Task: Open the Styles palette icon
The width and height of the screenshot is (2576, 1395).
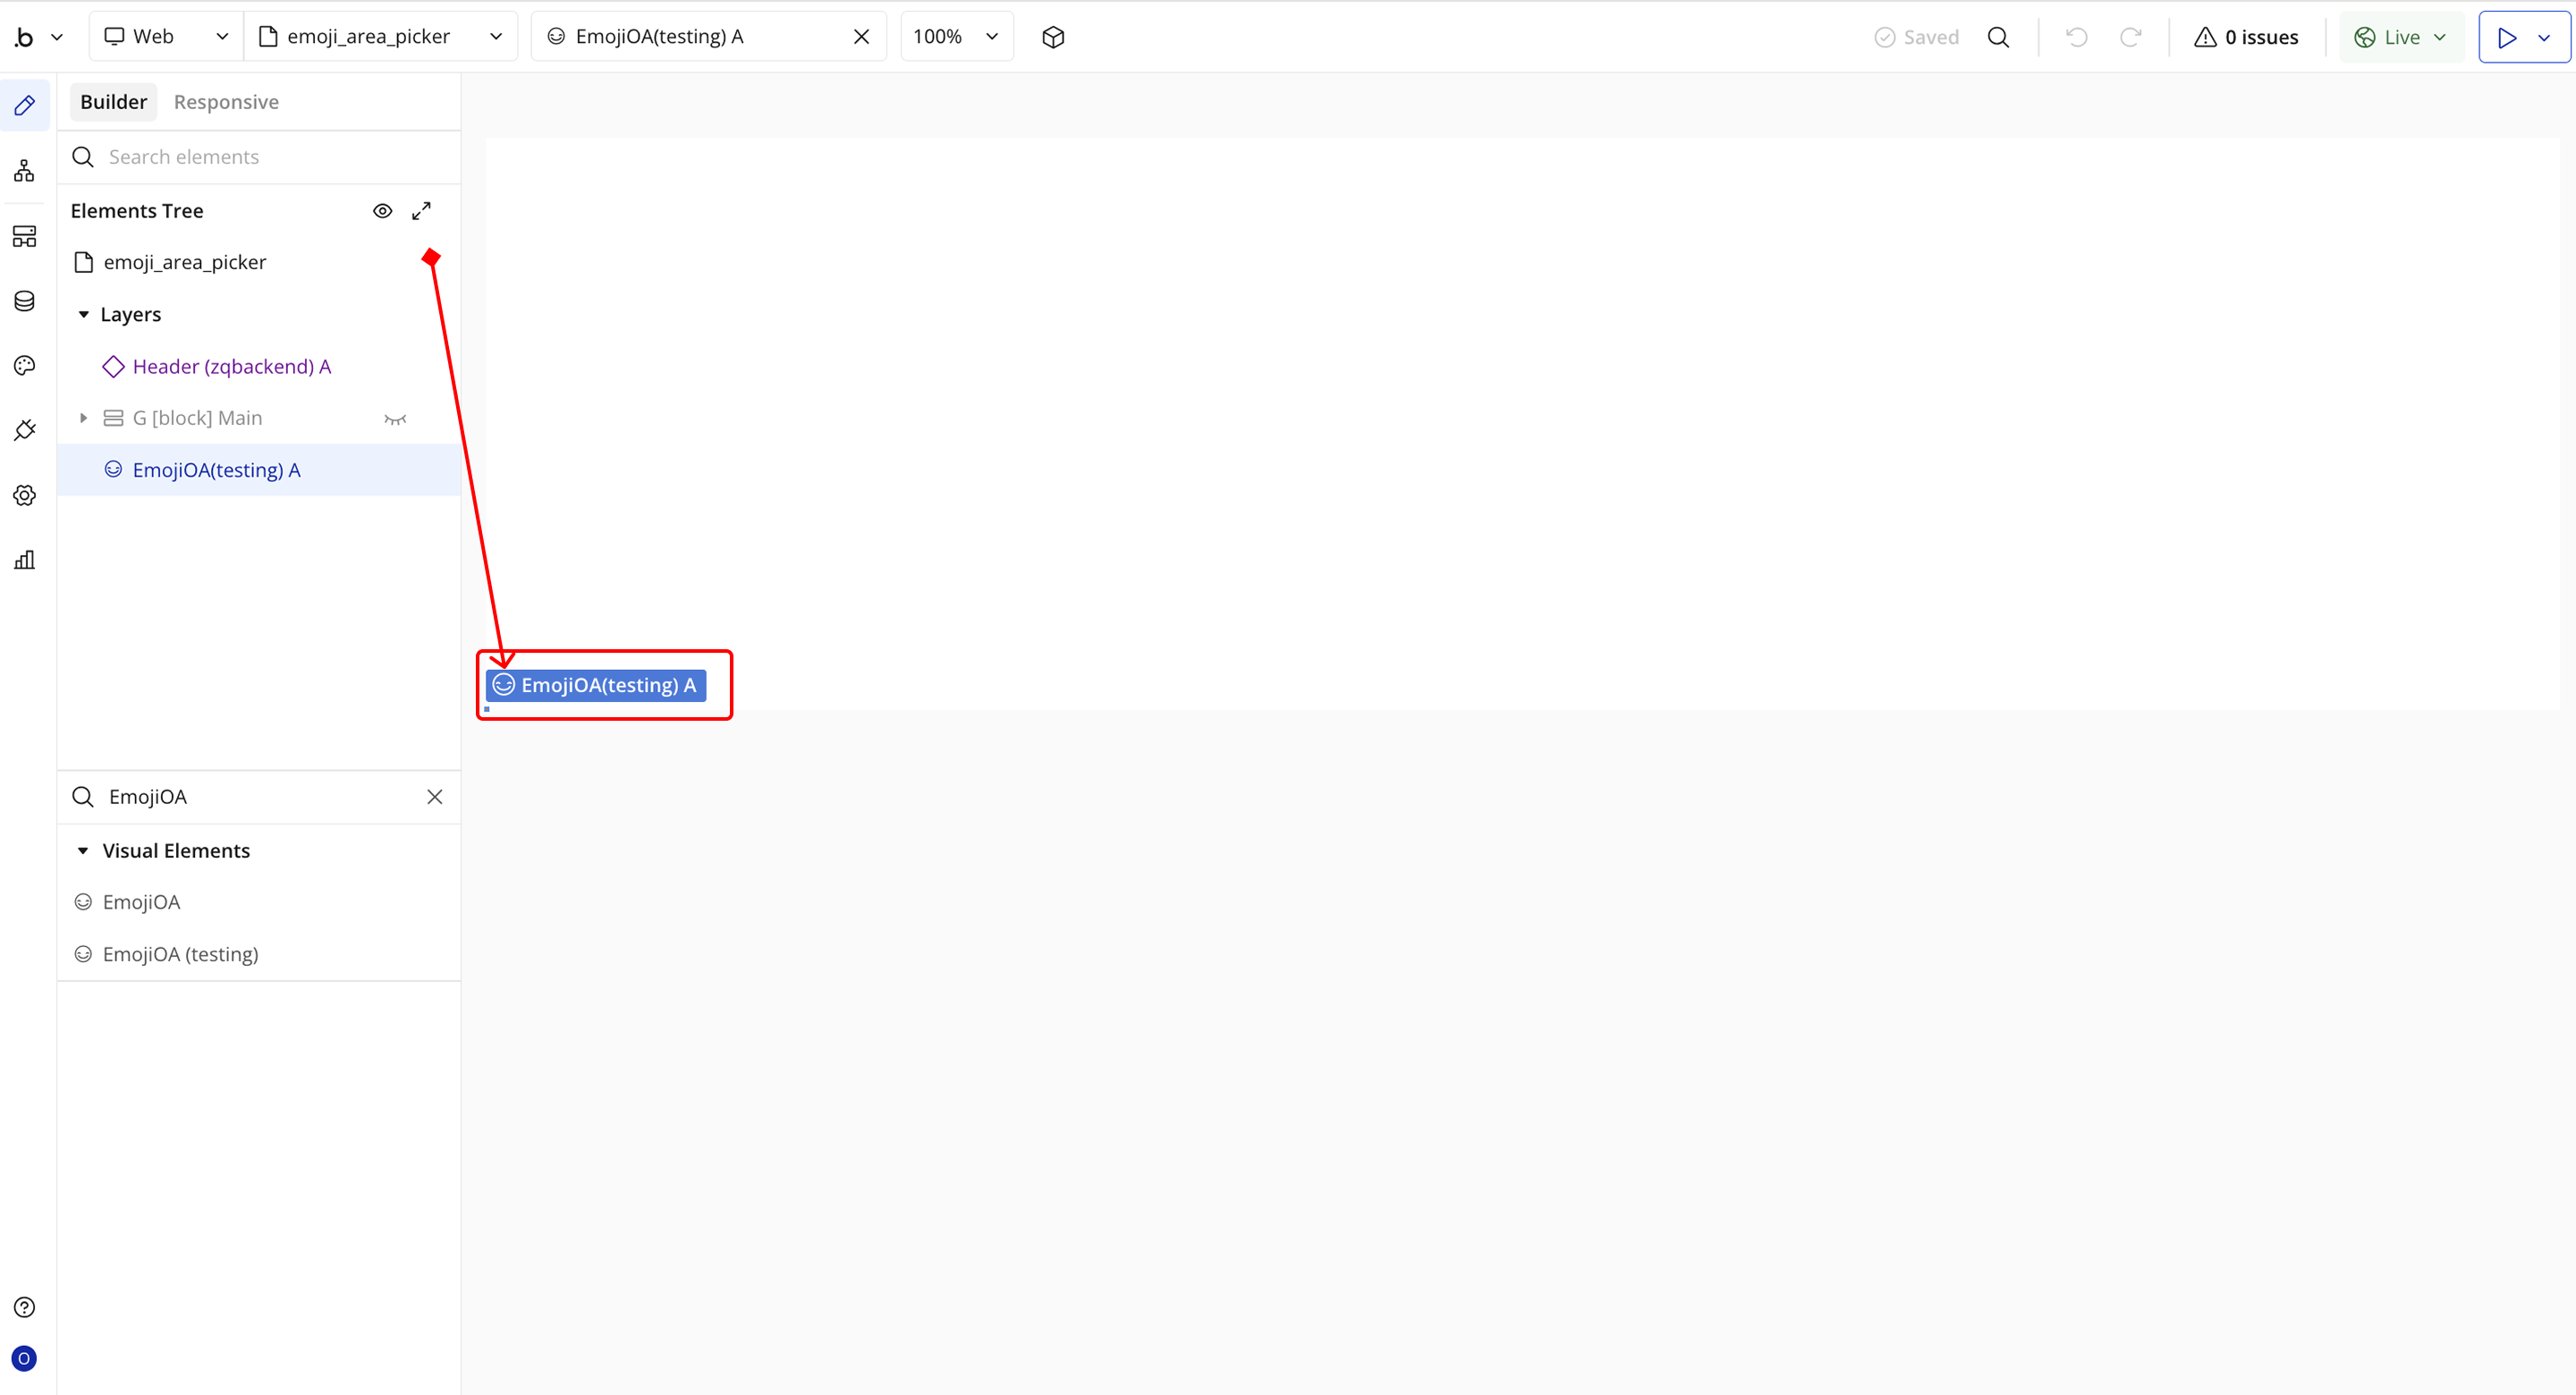Action: click(24, 366)
